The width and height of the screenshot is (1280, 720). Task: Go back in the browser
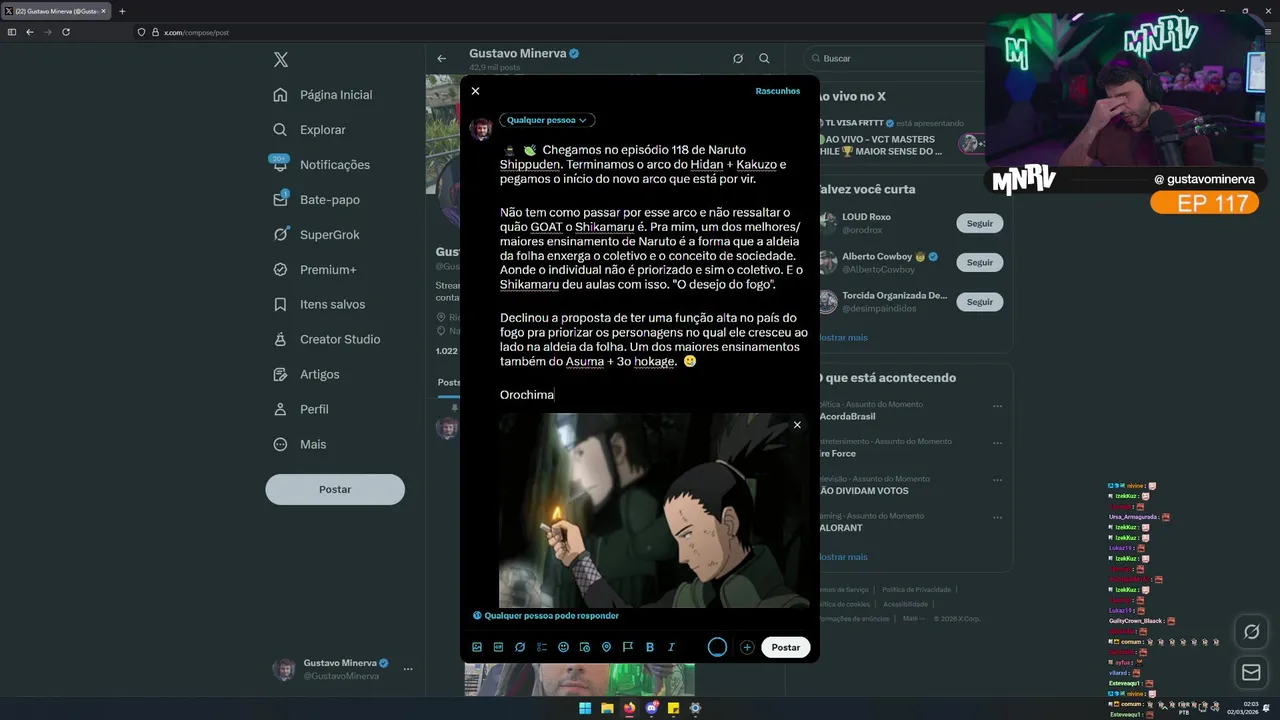tap(30, 32)
